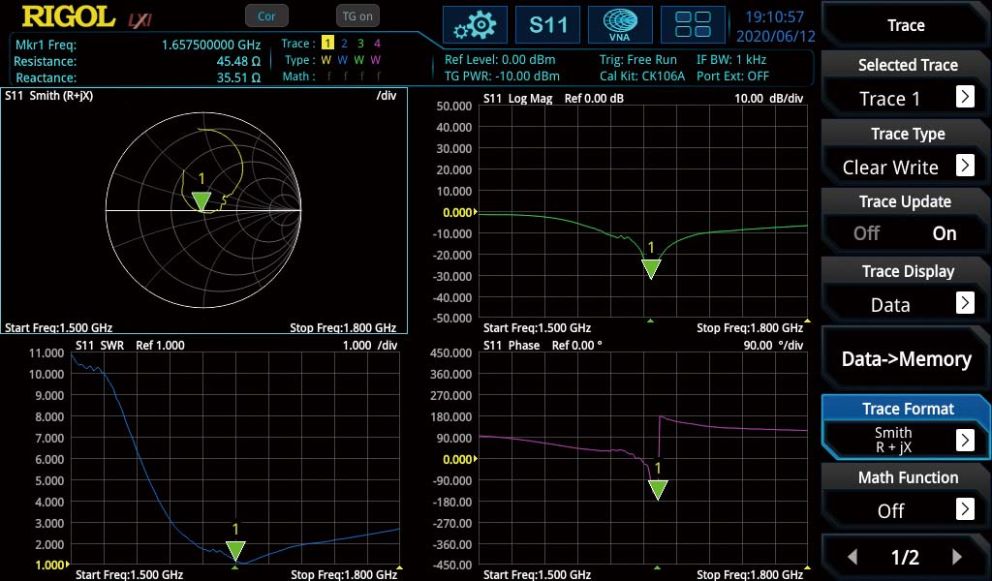Click marker 1 triangle on Smith chart
Image resolution: width=992 pixels, height=581 pixels.
coord(202,201)
